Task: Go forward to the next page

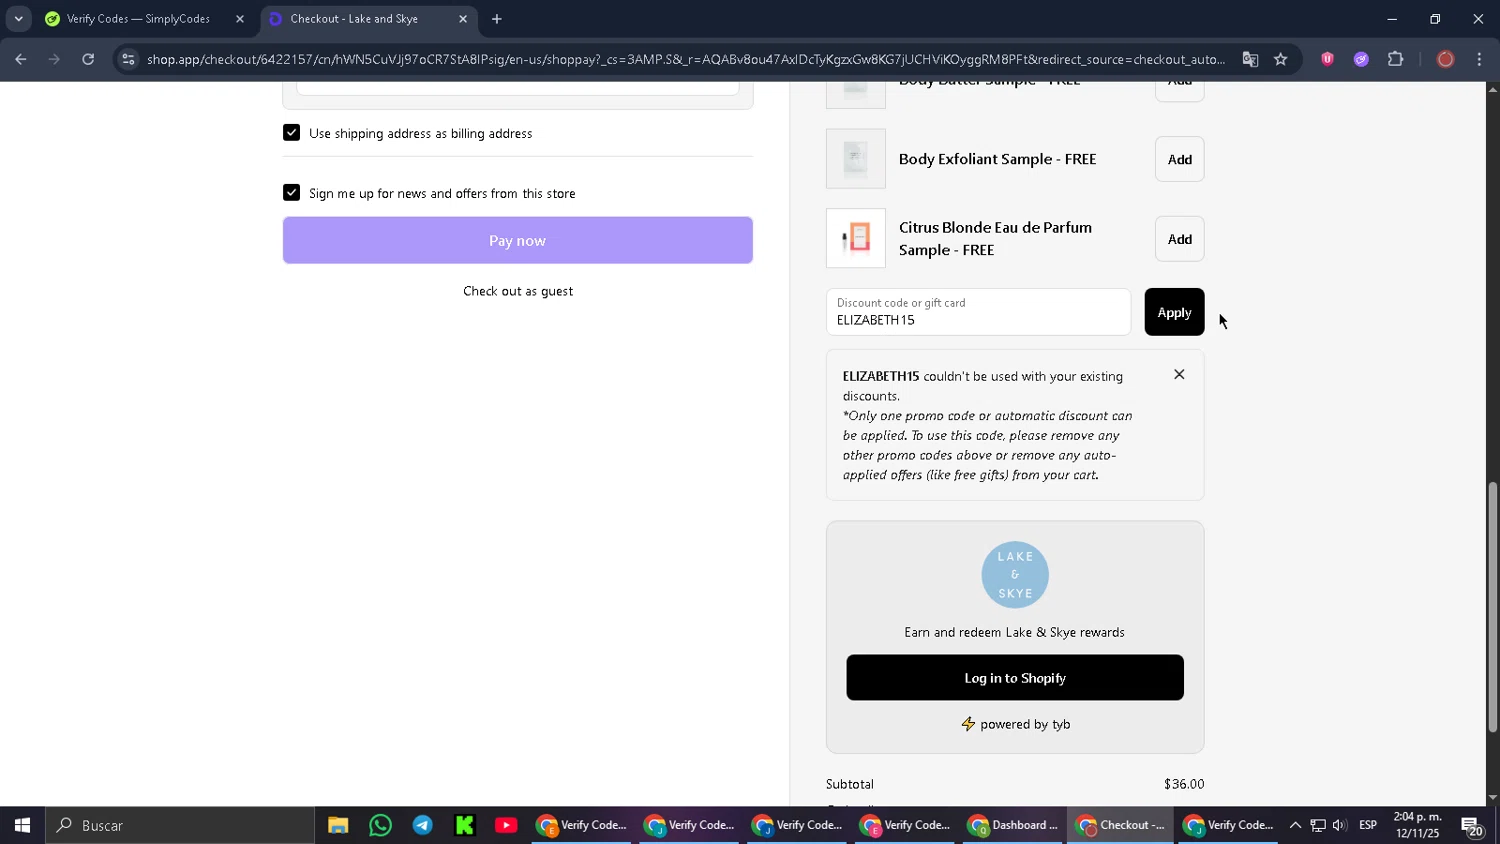Action: point(54,60)
